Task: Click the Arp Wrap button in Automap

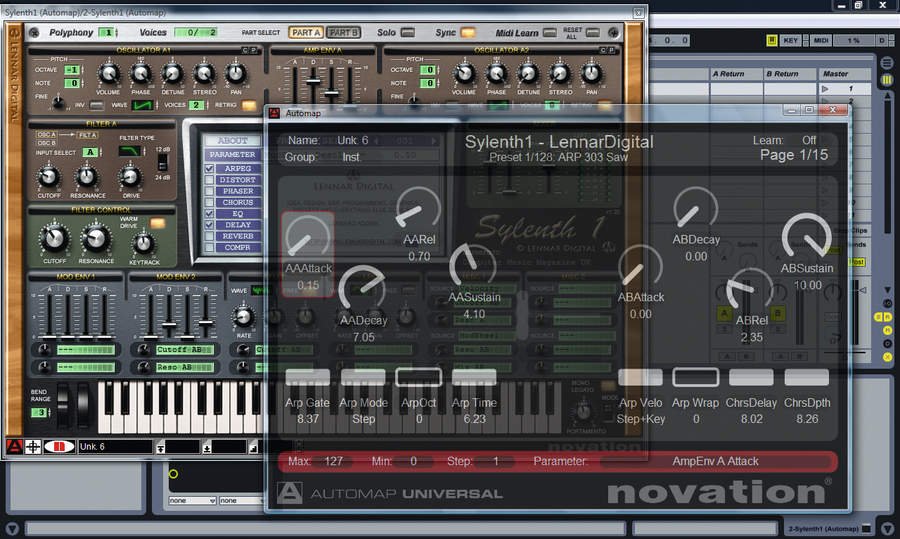Action: click(x=696, y=377)
